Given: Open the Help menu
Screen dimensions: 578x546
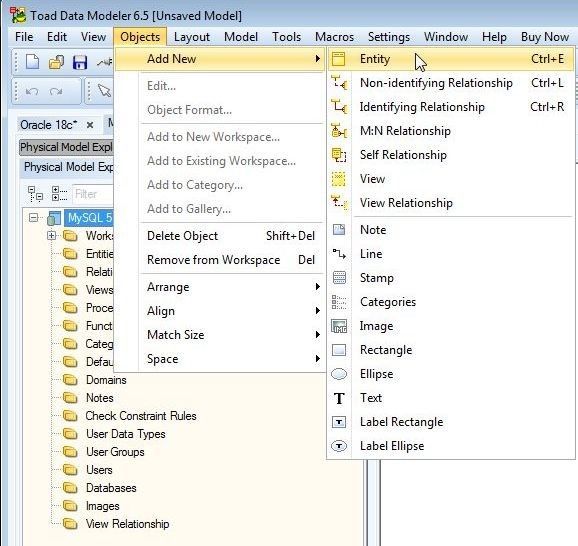Looking at the screenshot, I should pyautogui.click(x=494, y=37).
